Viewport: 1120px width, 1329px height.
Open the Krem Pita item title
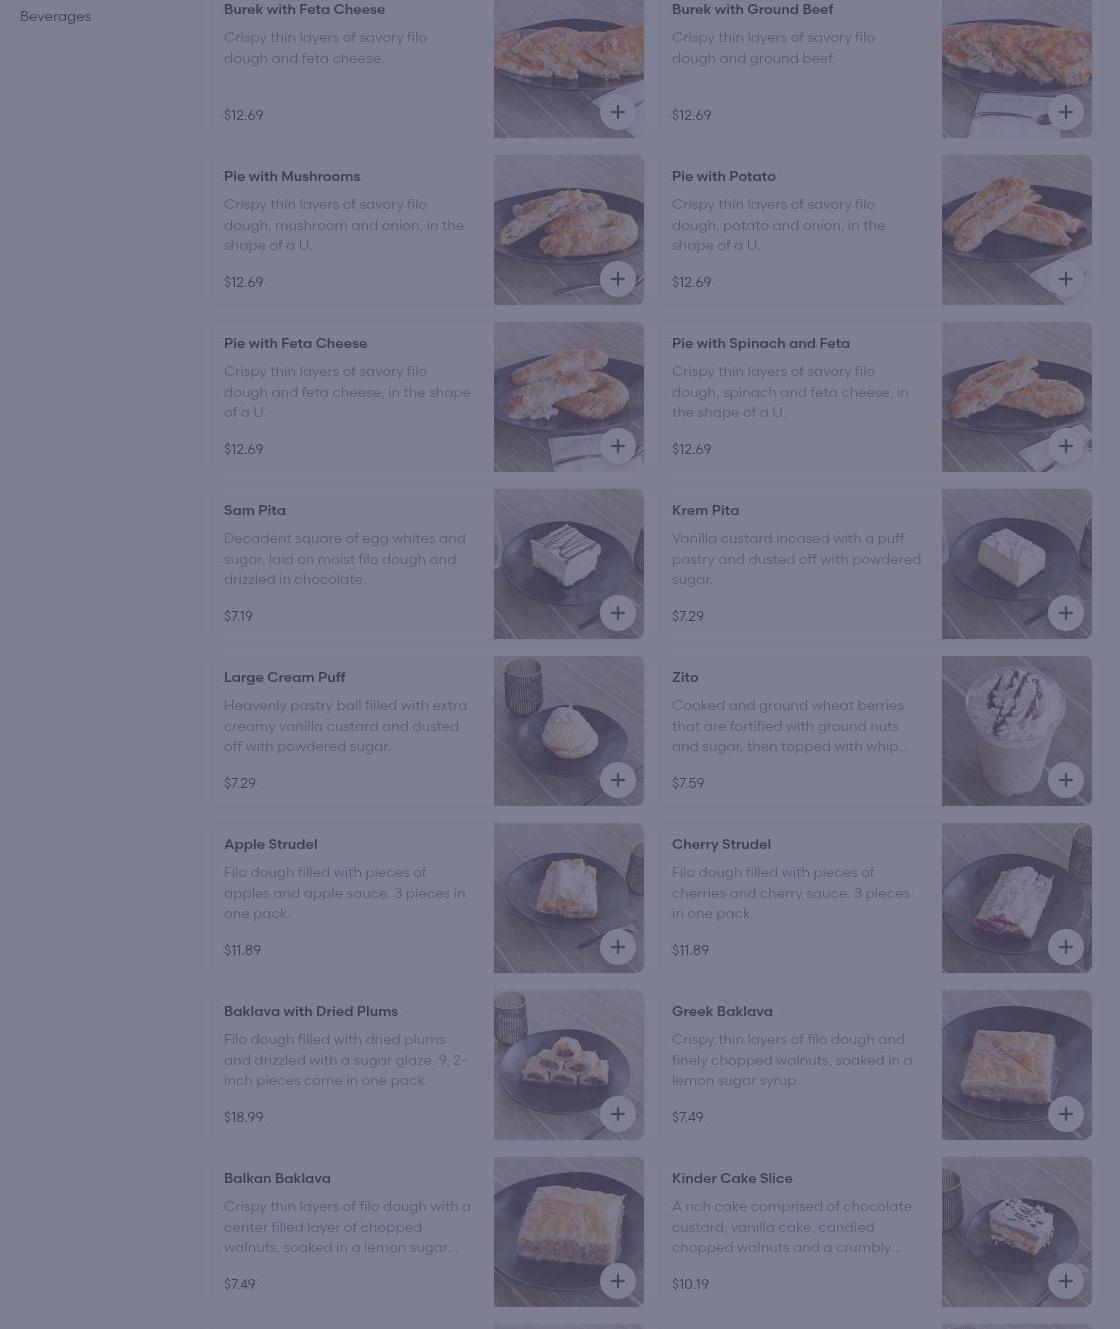(x=705, y=510)
